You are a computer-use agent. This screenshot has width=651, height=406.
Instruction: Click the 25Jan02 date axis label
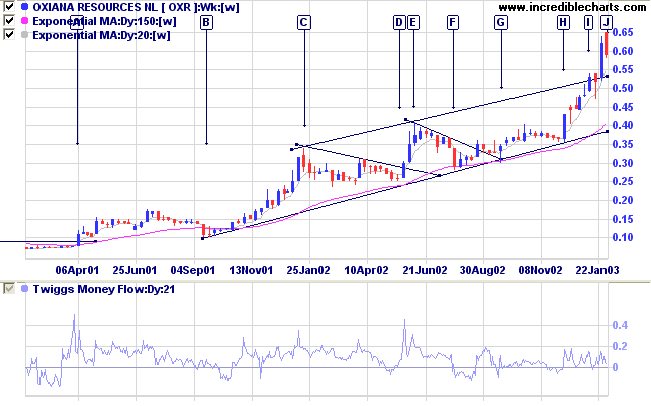tap(308, 271)
